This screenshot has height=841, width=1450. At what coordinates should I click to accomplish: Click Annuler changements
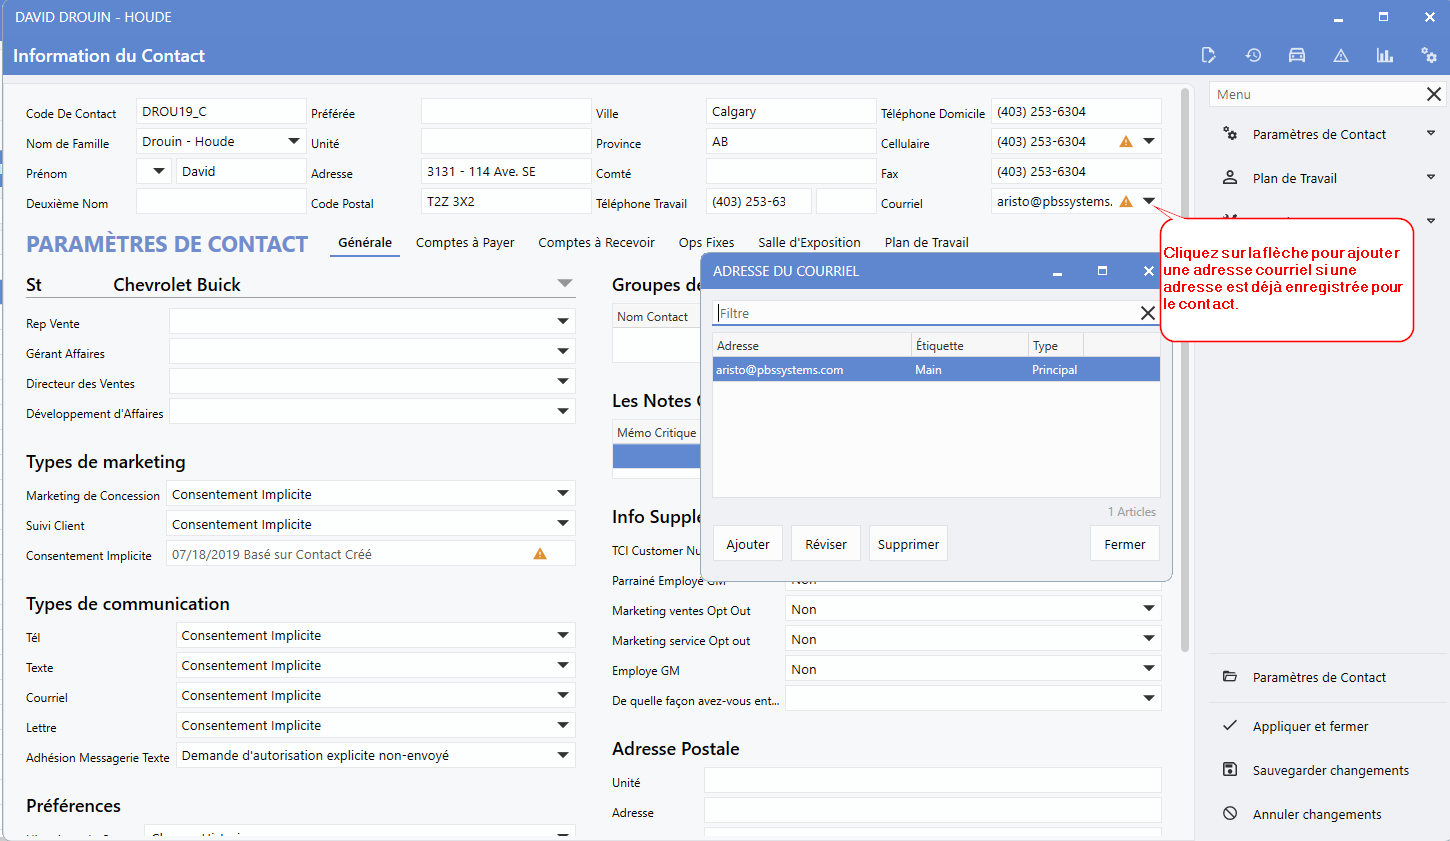coord(1317,815)
